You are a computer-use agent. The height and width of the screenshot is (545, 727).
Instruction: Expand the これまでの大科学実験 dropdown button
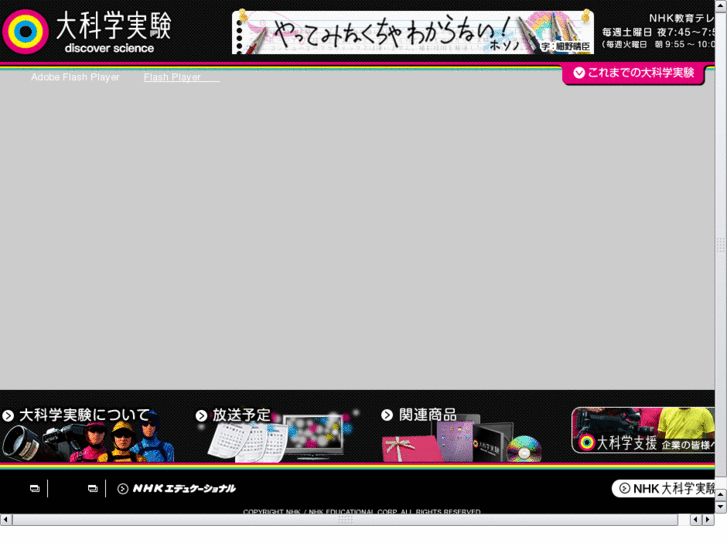(x=633, y=73)
